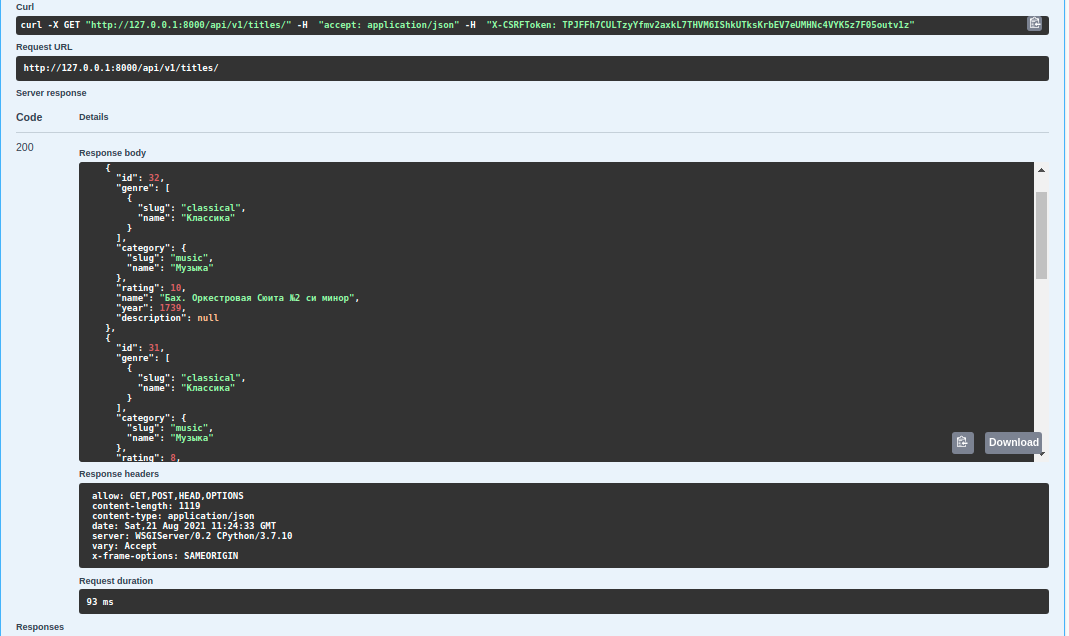Click the request URL text box
This screenshot has height=636, width=1069.
(532, 68)
